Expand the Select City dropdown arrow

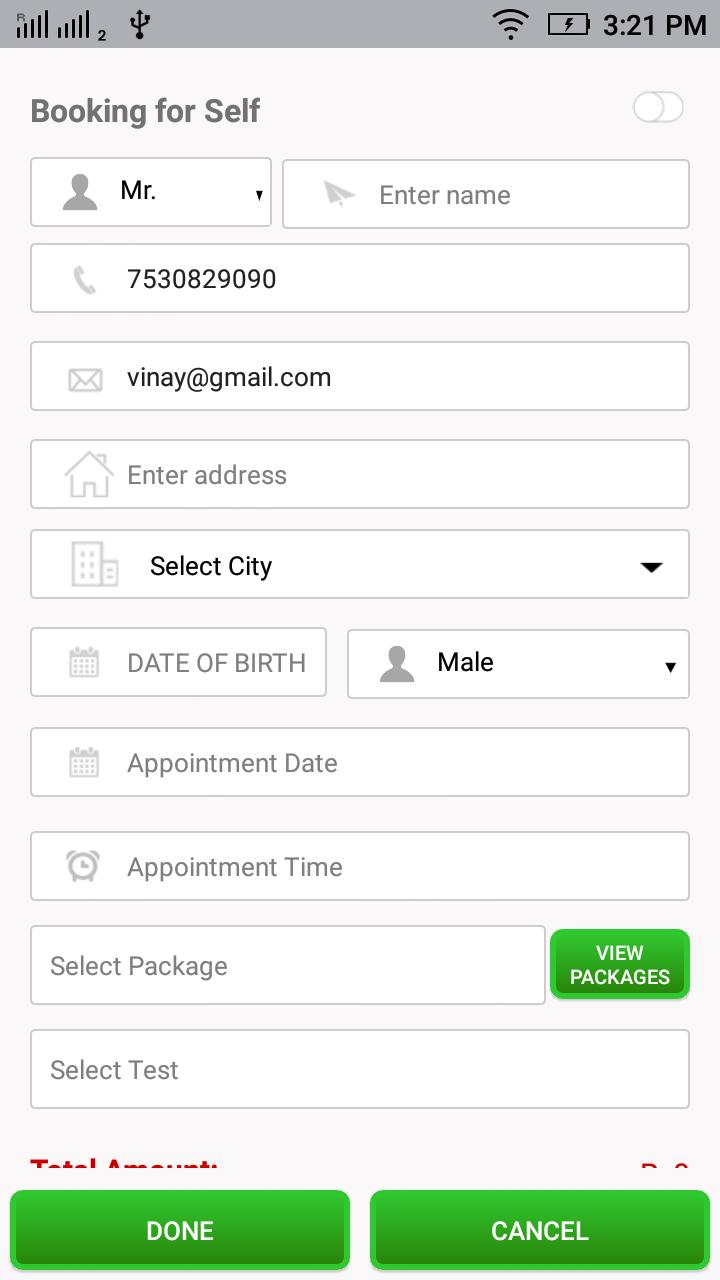pyautogui.click(x=651, y=566)
